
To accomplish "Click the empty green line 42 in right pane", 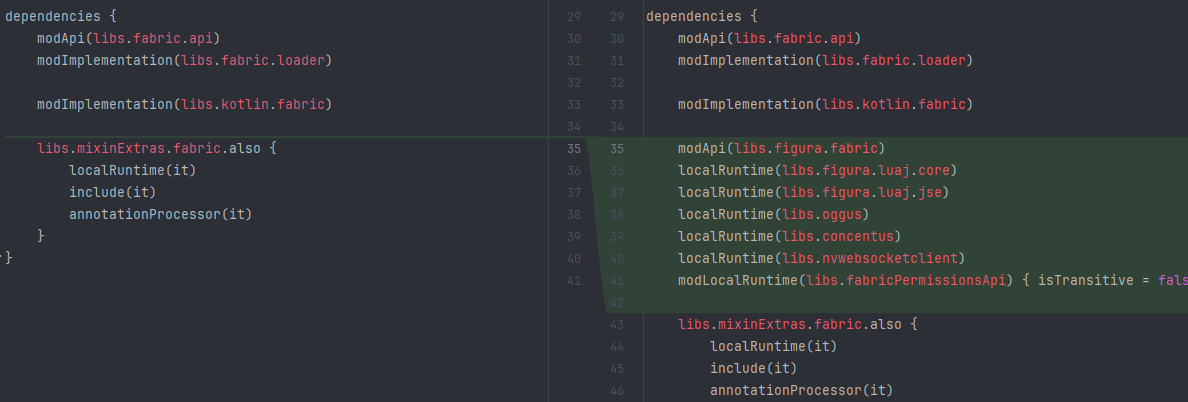I will pos(890,302).
